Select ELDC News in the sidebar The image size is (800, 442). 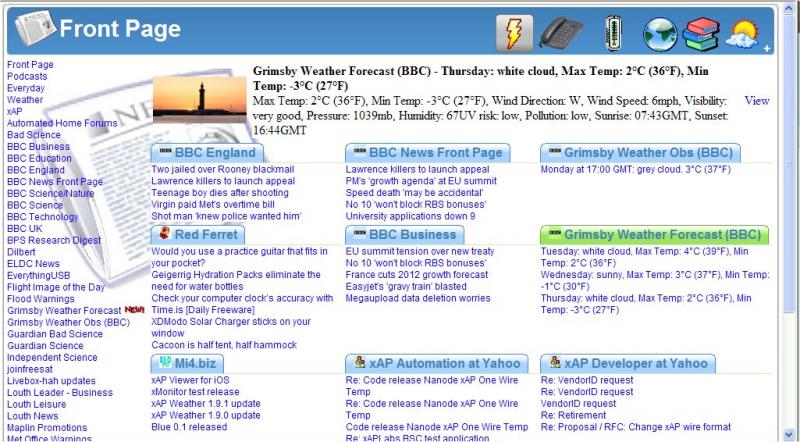tap(33, 264)
